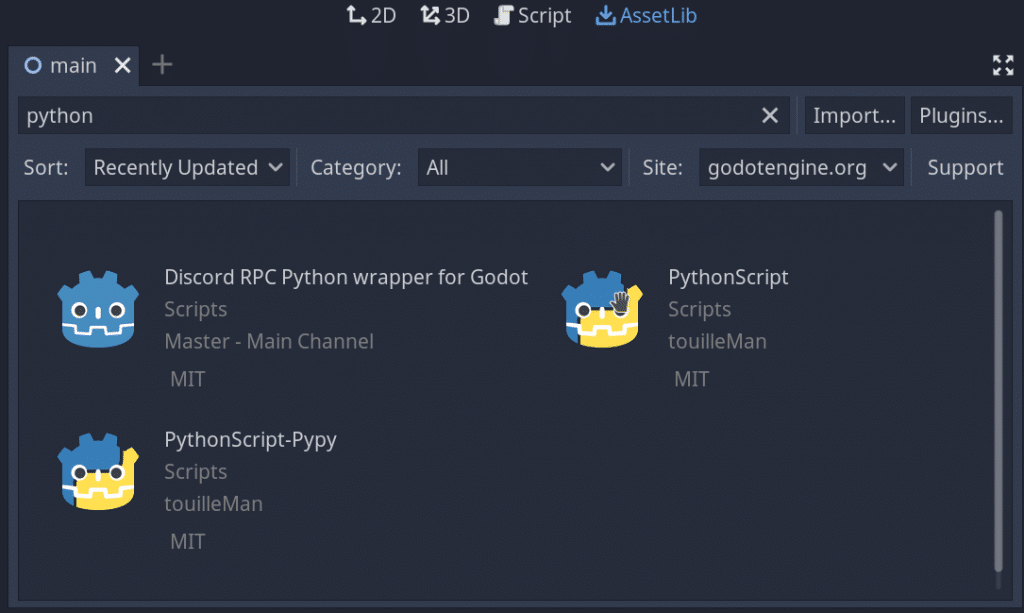The image size is (1024, 613).
Task: Open the Script workspace
Action: tap(532, 15)
